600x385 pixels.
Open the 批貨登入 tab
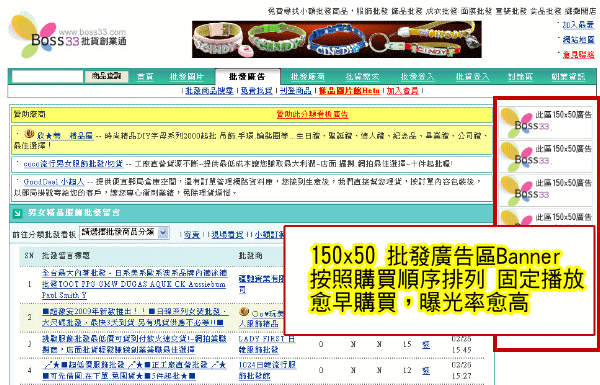coord(472,77)
